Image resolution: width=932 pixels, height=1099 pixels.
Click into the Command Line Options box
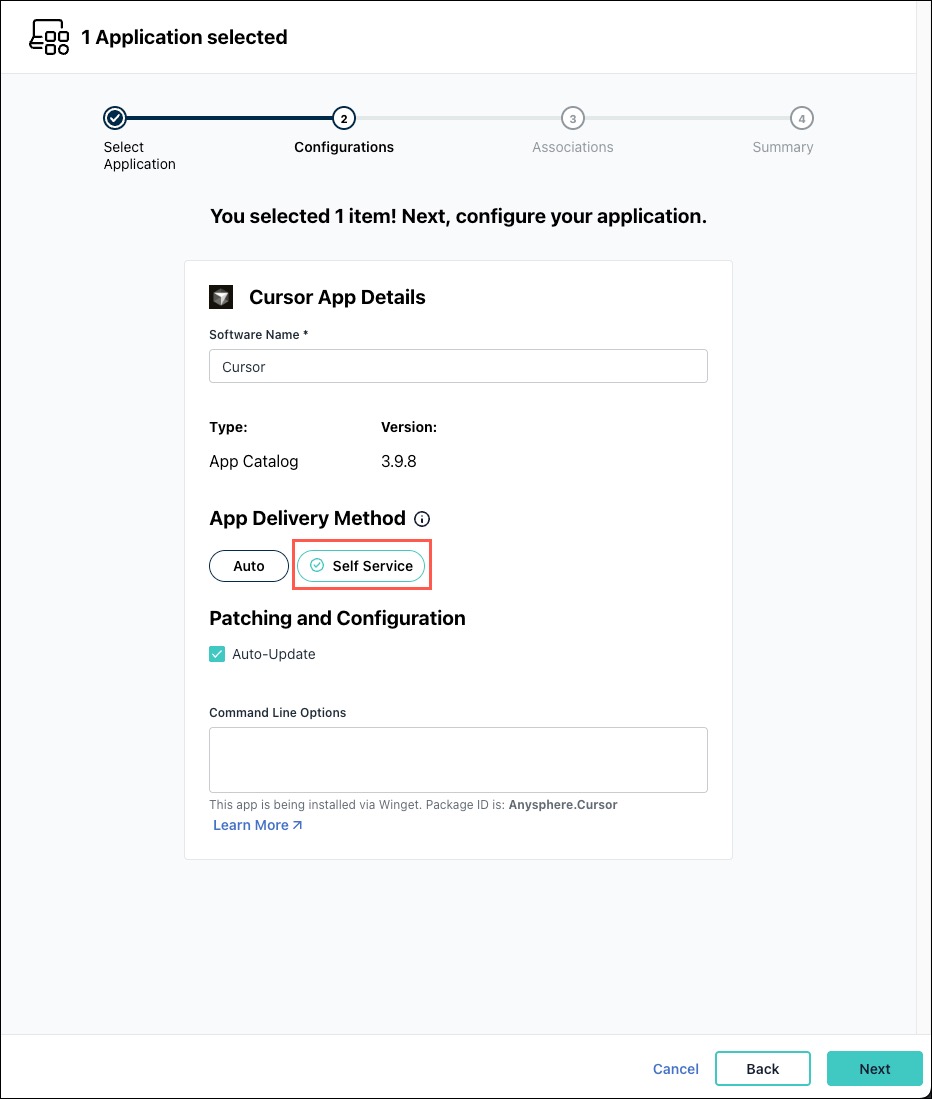(458, 760)
